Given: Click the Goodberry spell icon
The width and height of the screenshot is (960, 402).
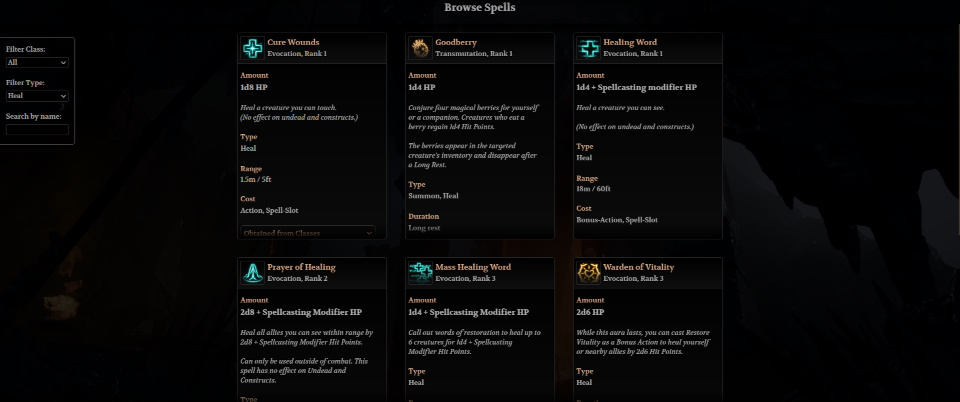Looking at the screenshot, I should click(420, 48).
